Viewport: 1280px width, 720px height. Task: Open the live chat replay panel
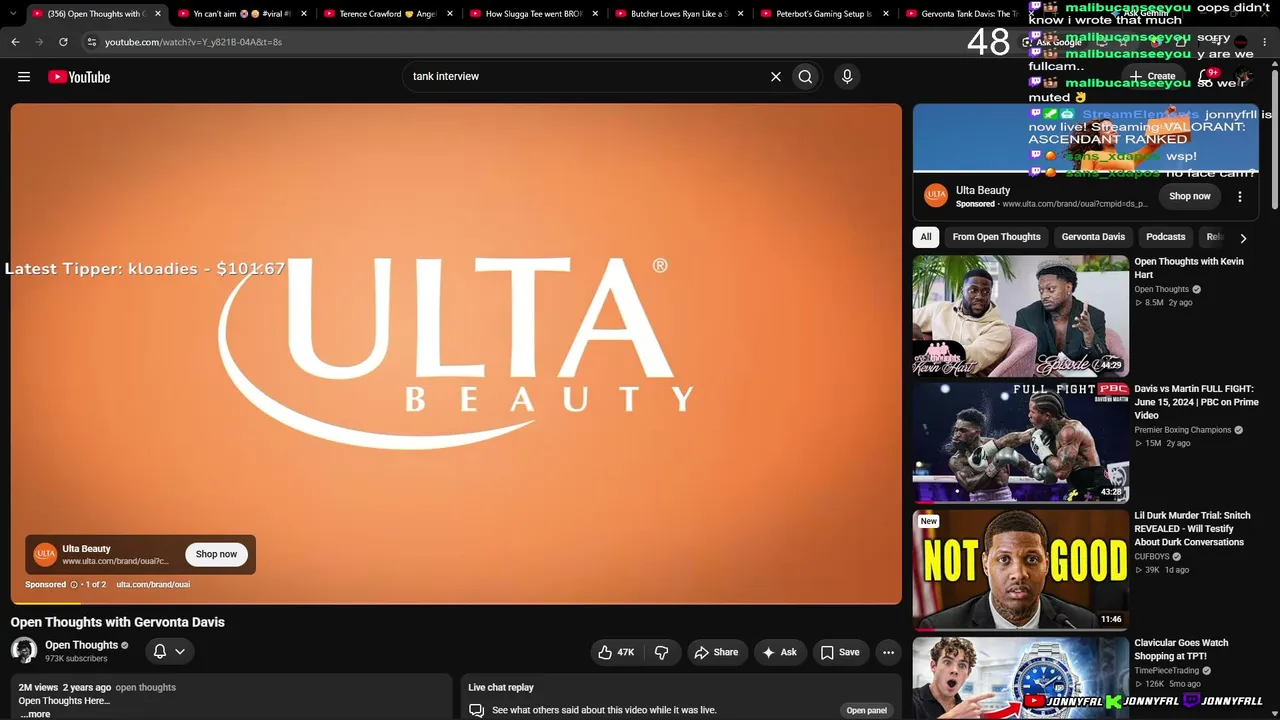tap(867, 710)
